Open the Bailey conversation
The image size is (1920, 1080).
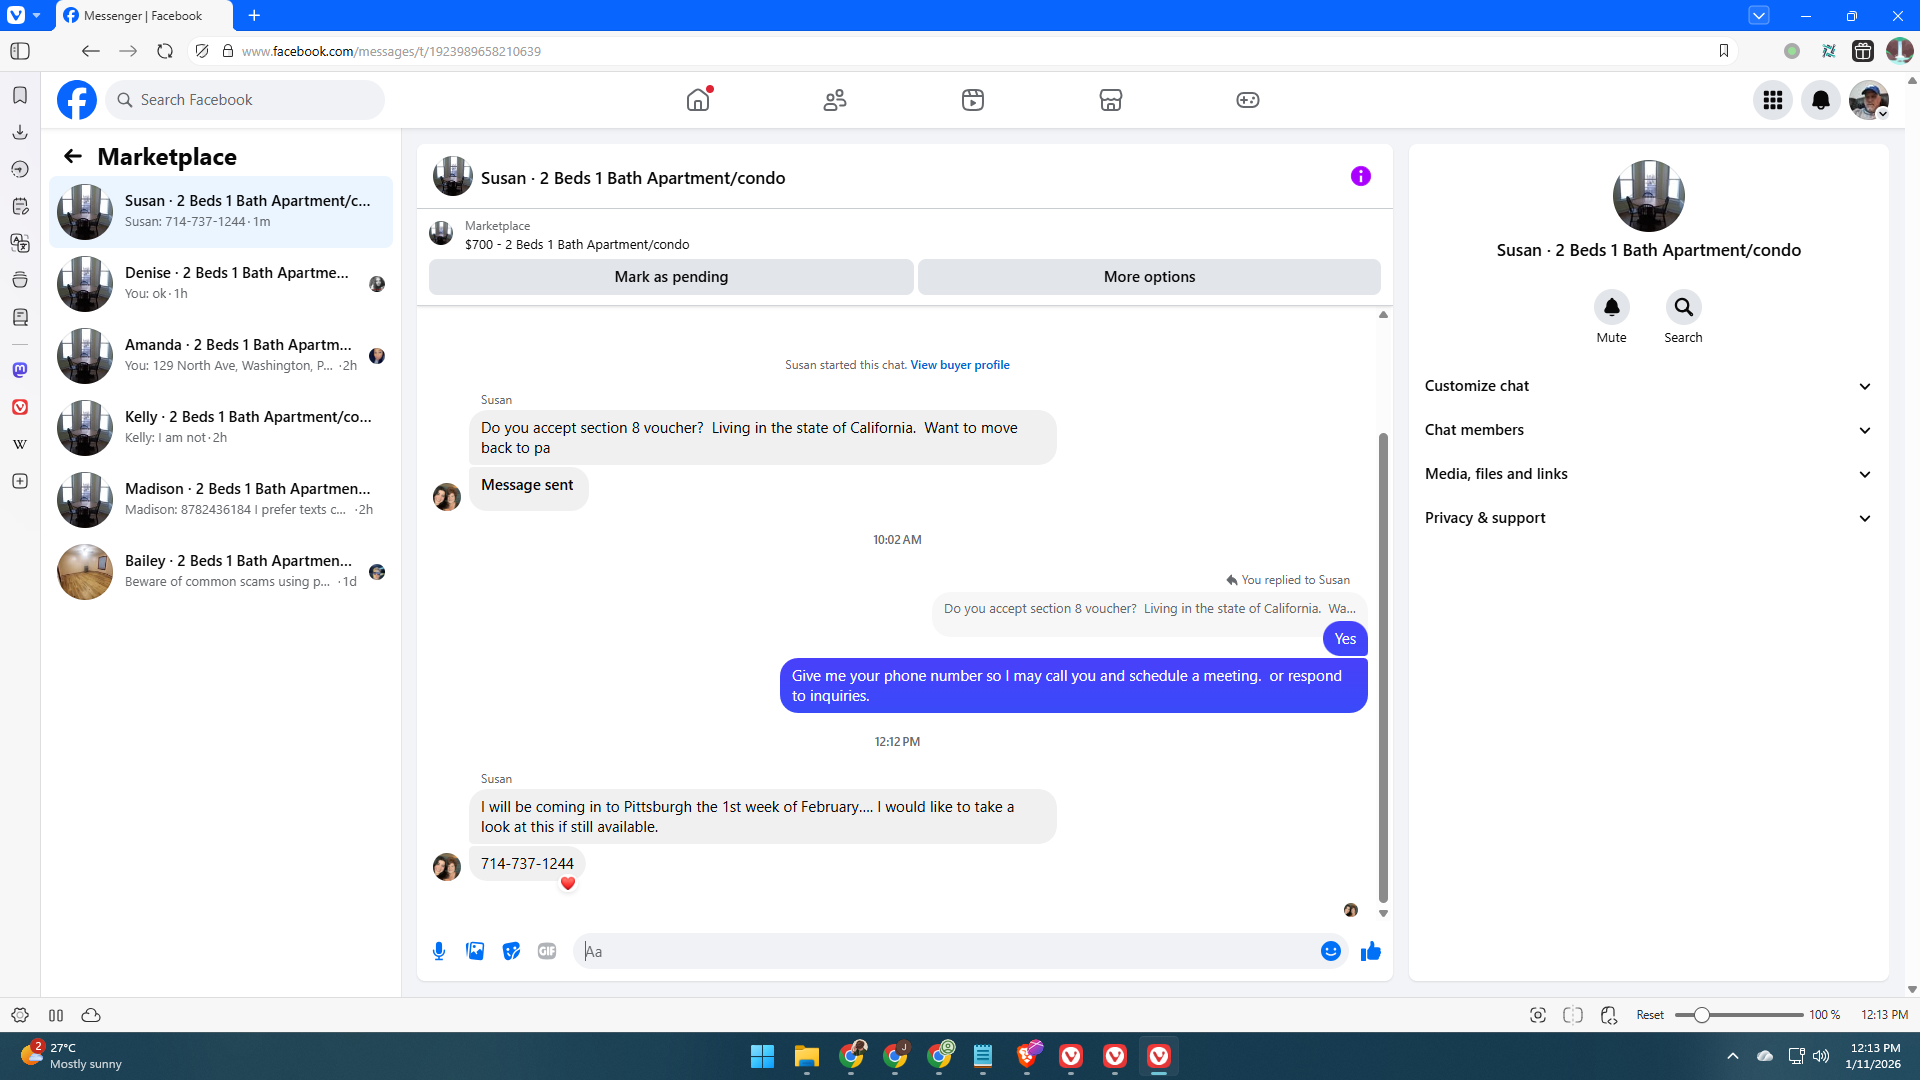click(221, 572)
